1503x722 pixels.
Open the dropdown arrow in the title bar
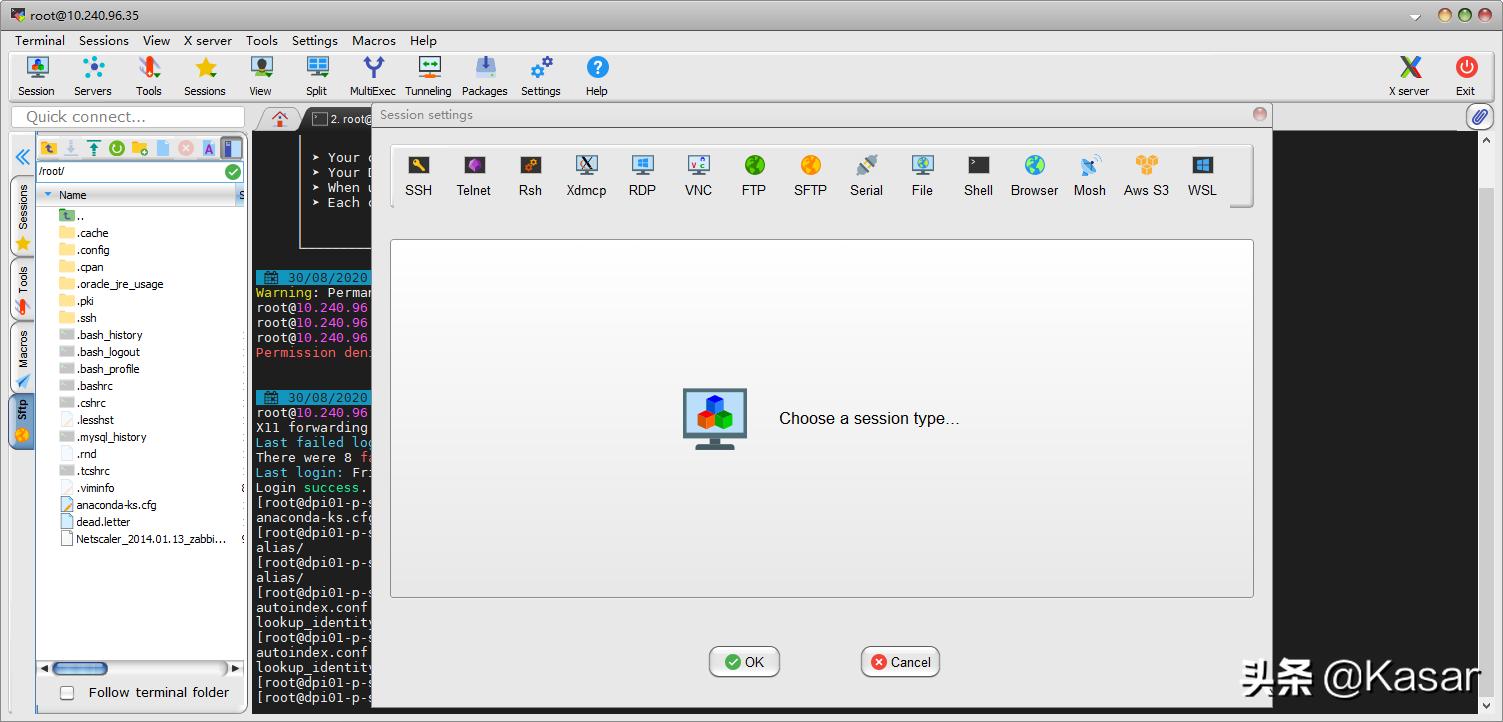click(1415, 17)
